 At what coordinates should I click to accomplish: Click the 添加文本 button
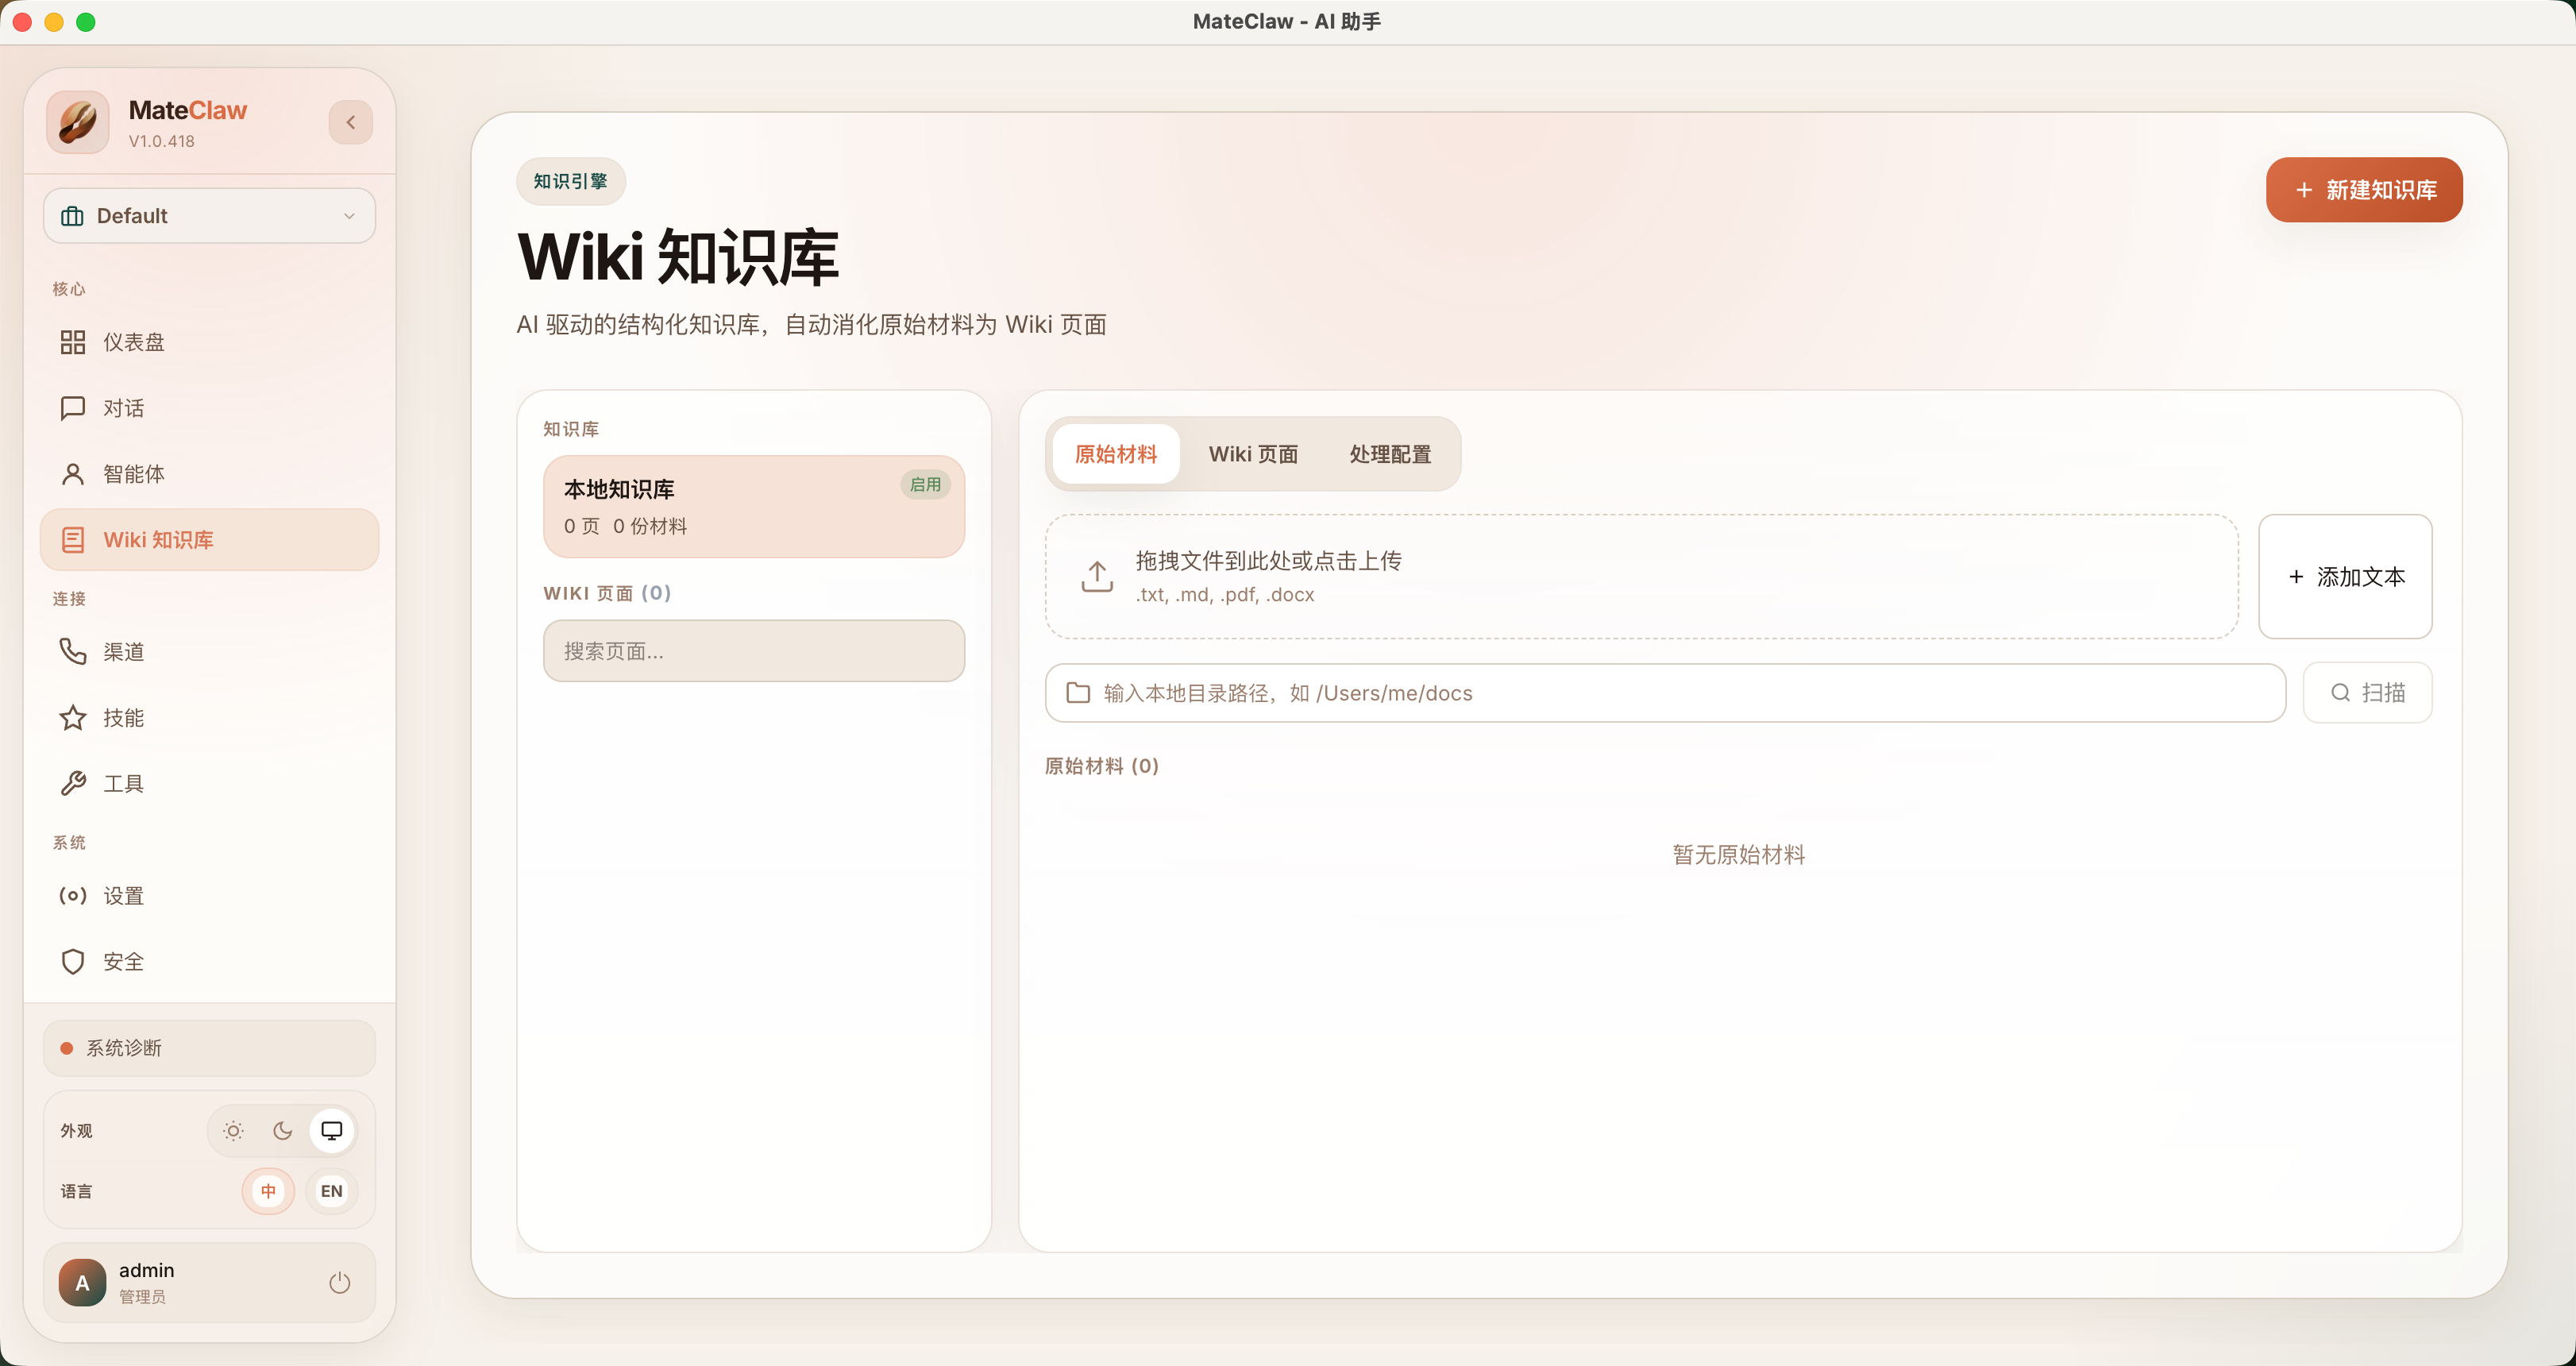pos(2345,577)
